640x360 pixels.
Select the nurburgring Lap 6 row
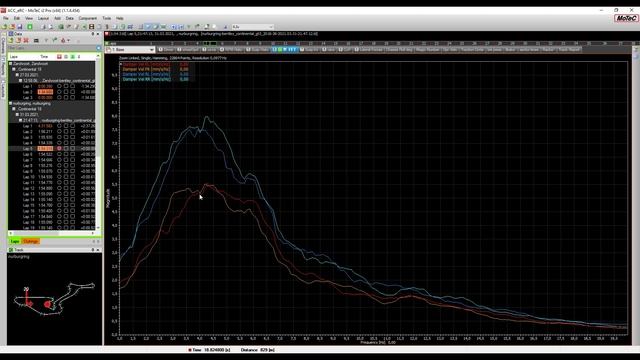tap(51, 154)
